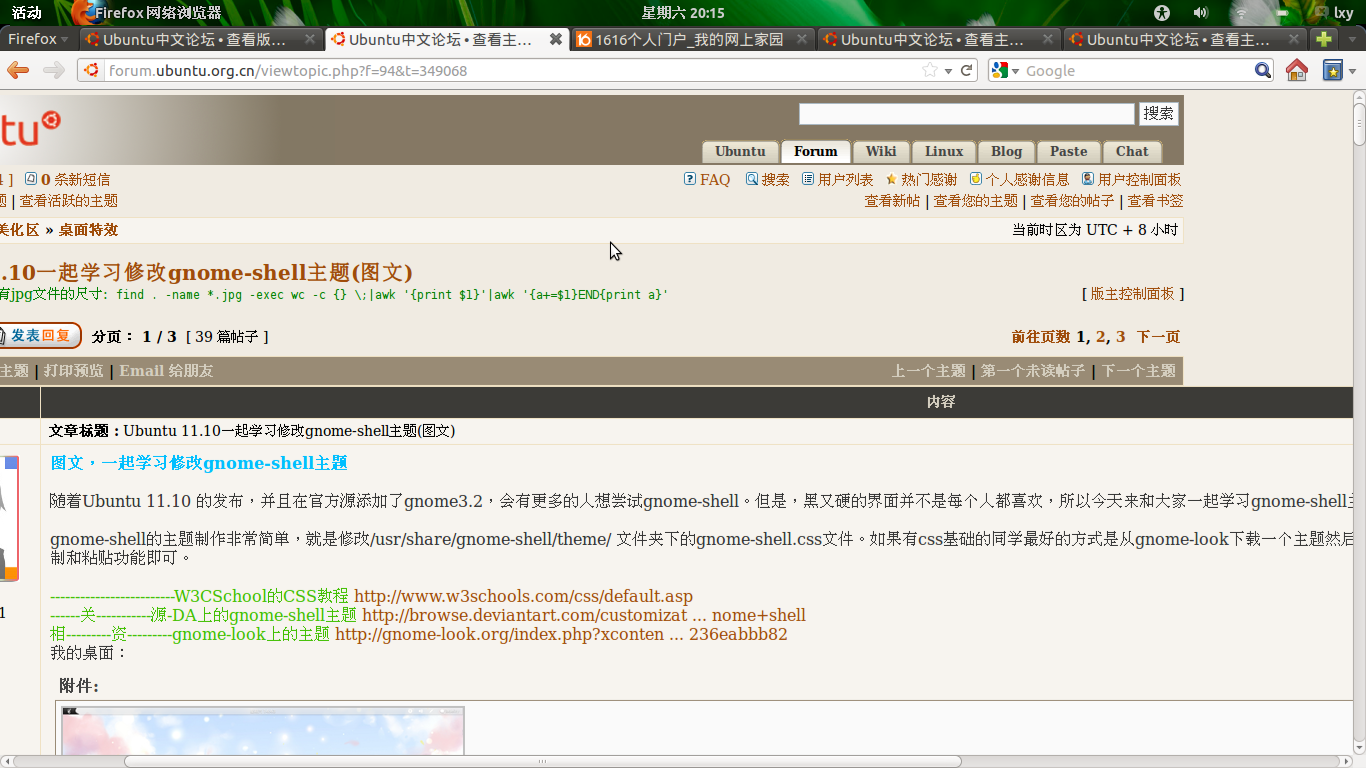Open the 个人感谢信息 link
The image size is (1366, 768).
pos(1027,180)
